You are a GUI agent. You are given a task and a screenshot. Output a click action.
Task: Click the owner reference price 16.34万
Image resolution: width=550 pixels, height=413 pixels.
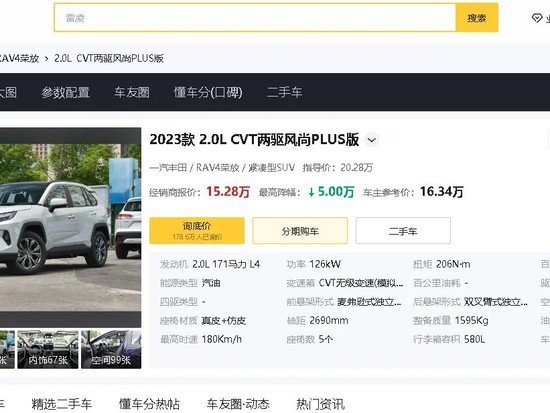coord(442,192)
